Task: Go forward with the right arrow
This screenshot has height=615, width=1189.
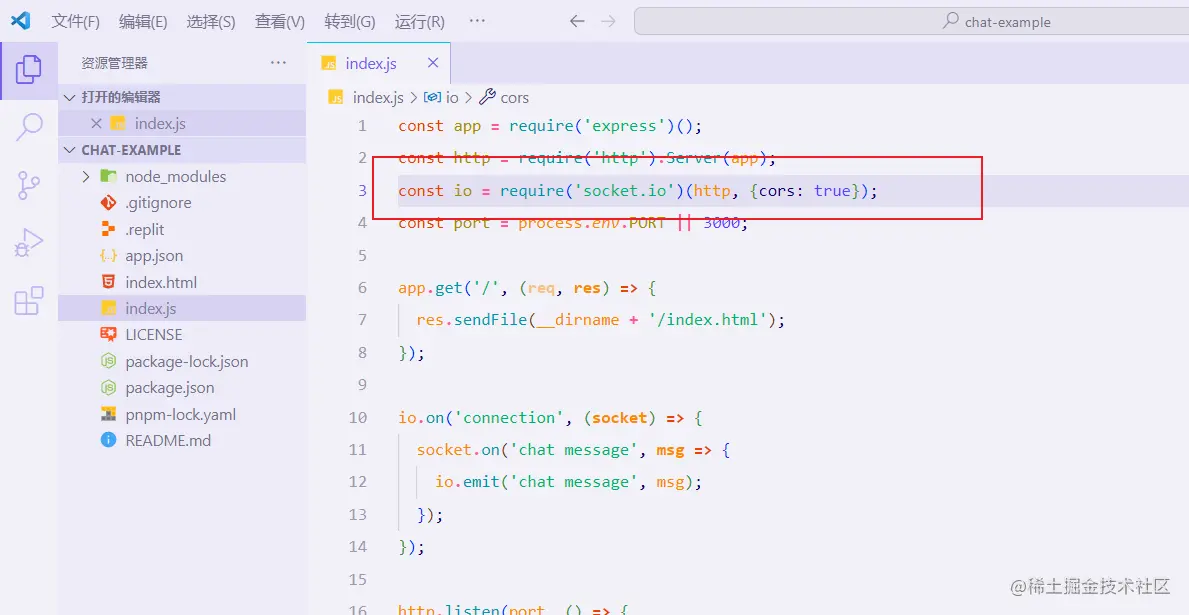Action: pyautogui.click(x=608, y=21)
